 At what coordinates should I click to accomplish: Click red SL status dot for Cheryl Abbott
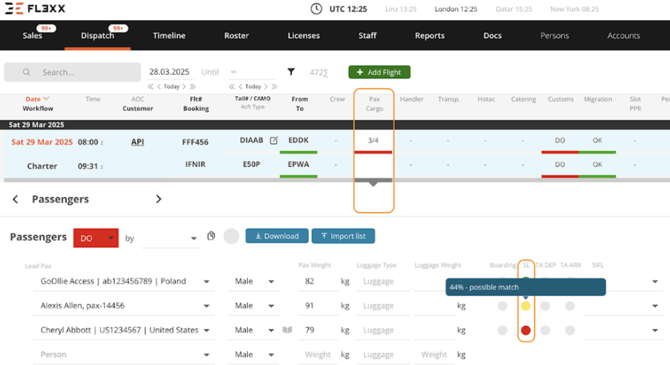(x=526, y=330)
